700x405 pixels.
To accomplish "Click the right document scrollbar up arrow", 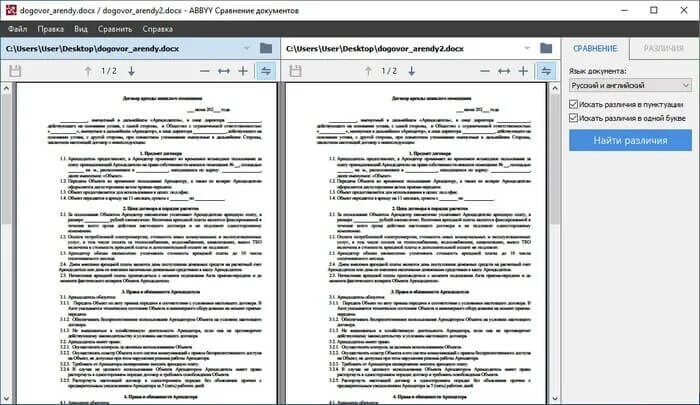I will (554, 88).
